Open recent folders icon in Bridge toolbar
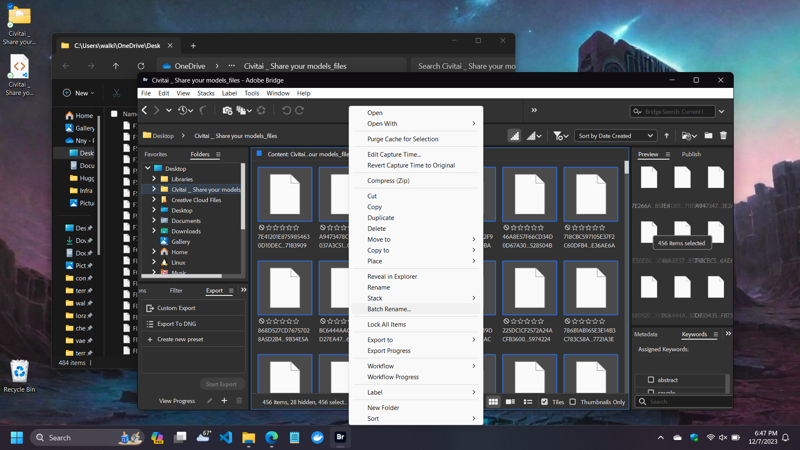This screenshot has height=450, width=800. tap(689, 136)
